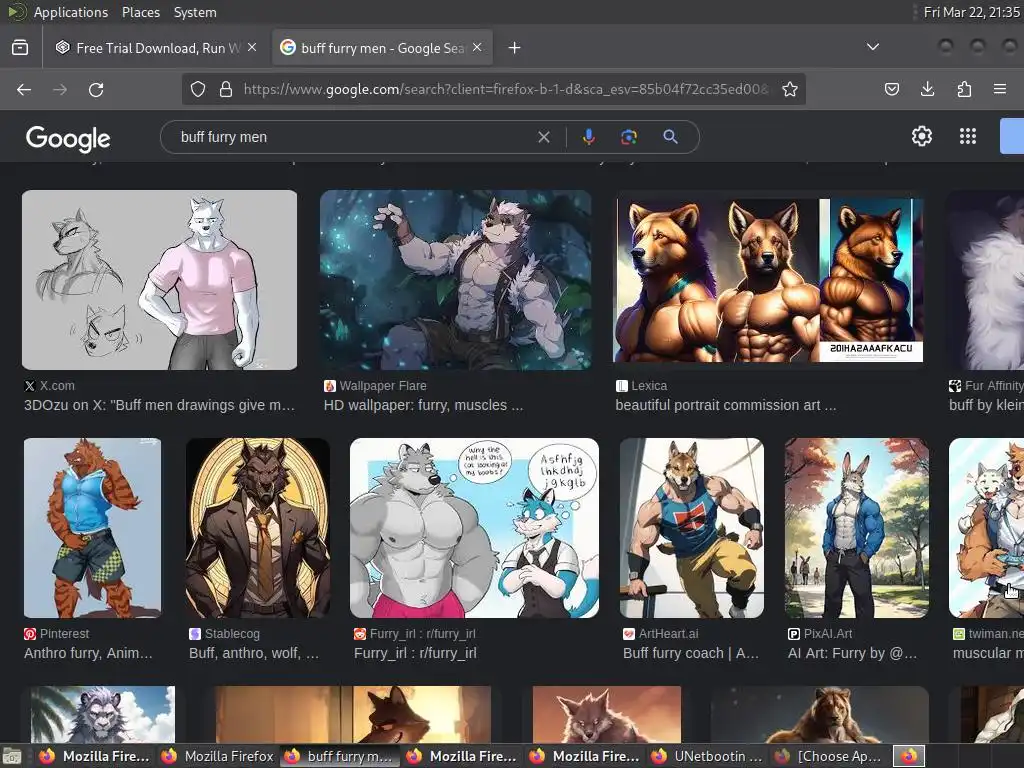Open the PixAI.Art rabbit image

pyautogui.click(x=857, y=528)
